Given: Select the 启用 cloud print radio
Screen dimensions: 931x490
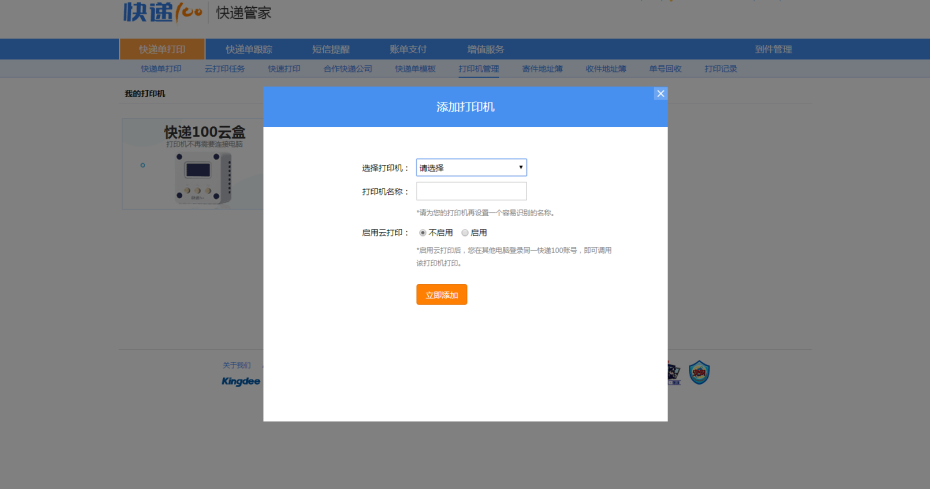Looking at the screenshot, I should click(x=465, y=232).
